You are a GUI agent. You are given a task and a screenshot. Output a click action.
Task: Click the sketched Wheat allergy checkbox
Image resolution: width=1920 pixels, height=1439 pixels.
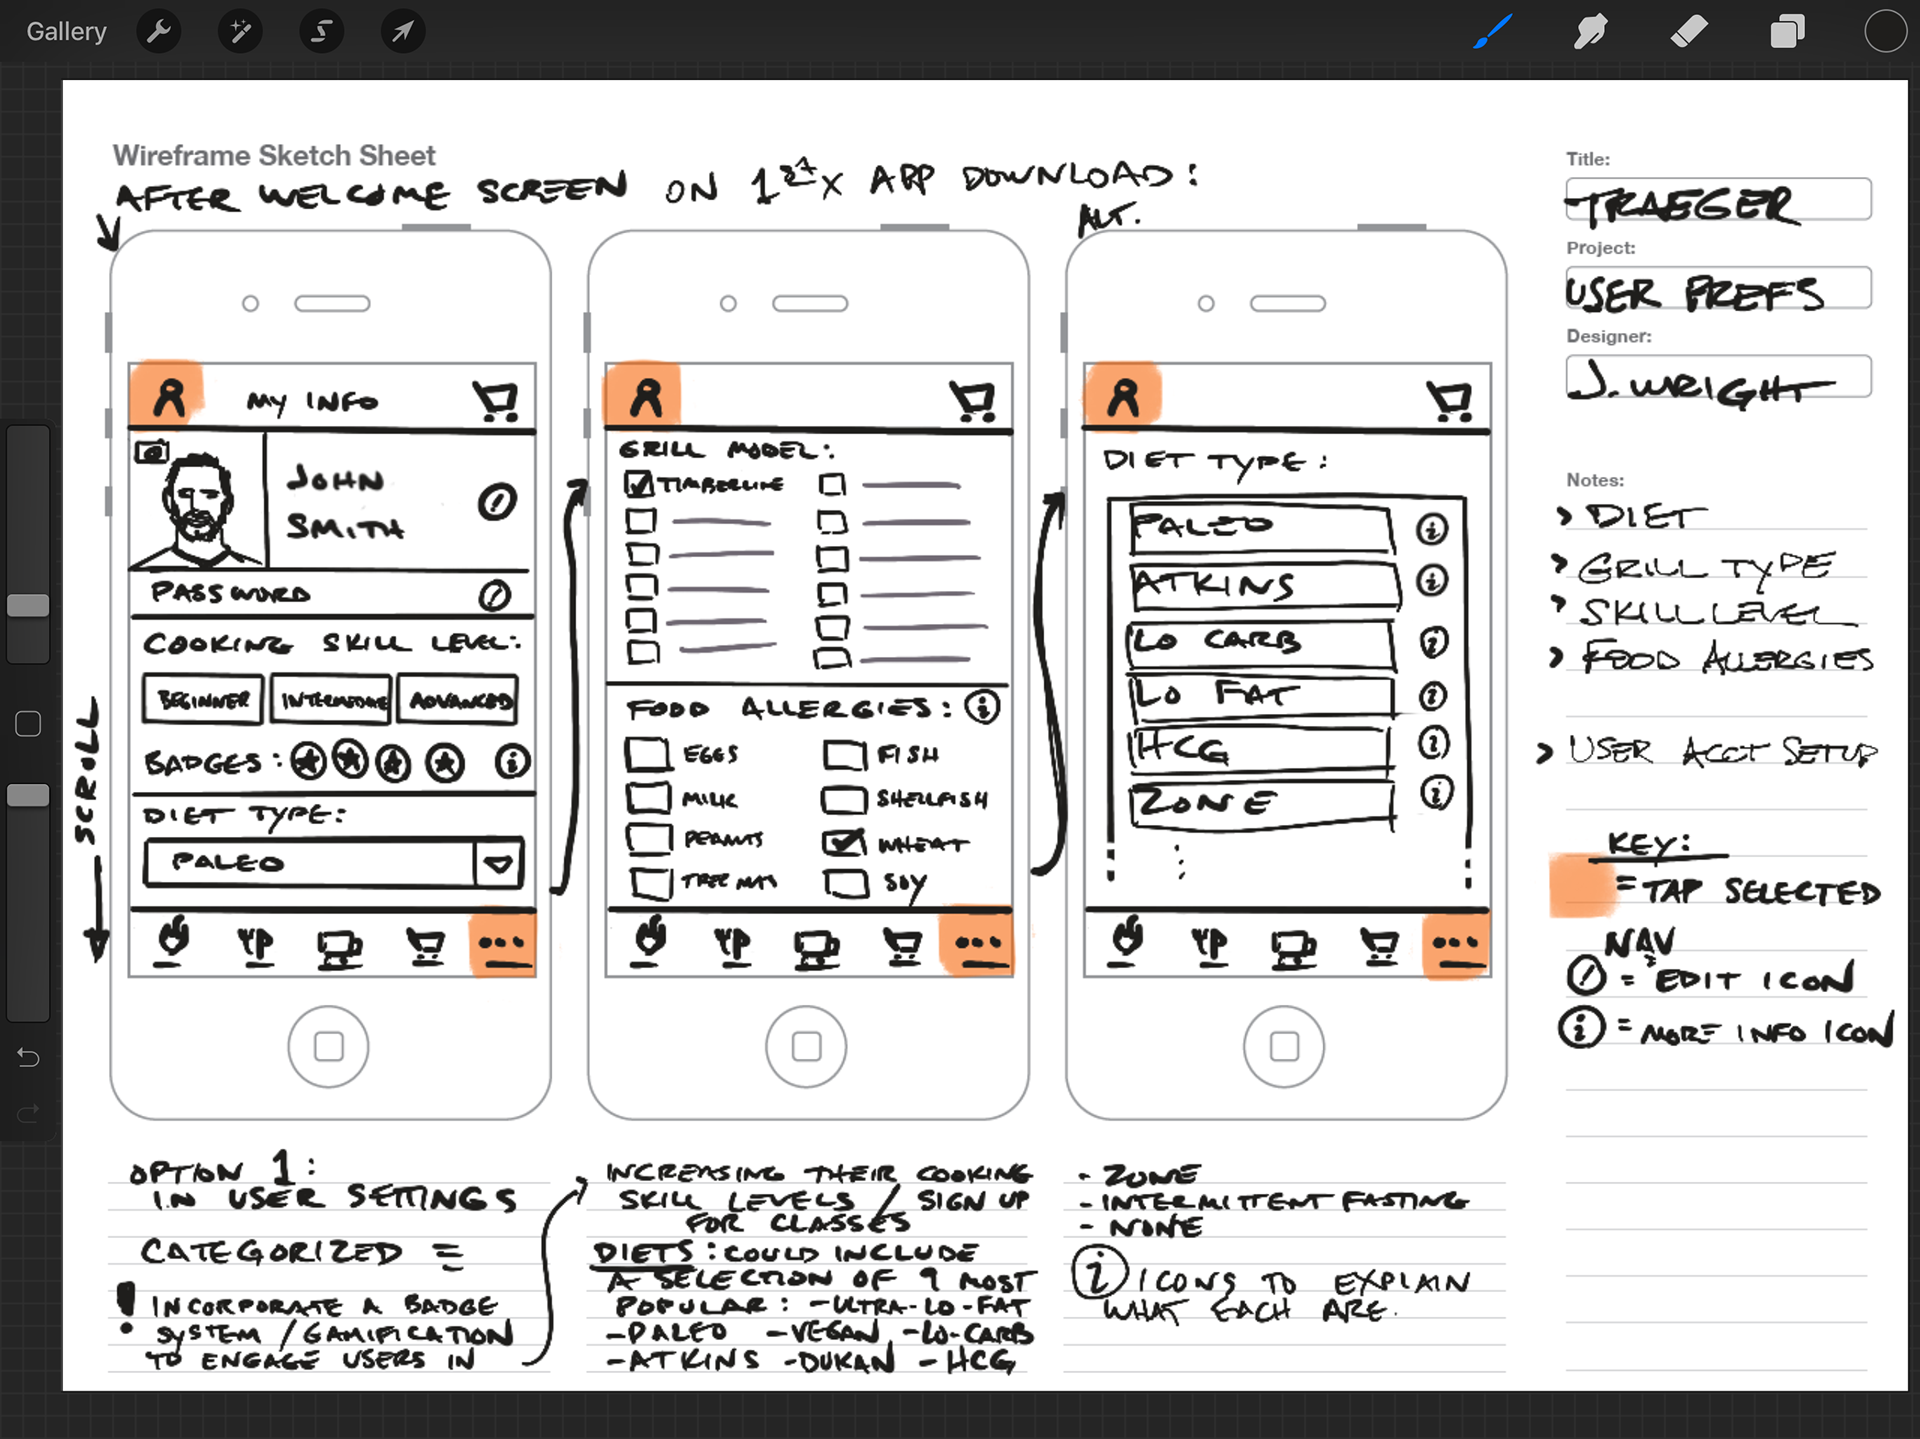click(843, 843)
